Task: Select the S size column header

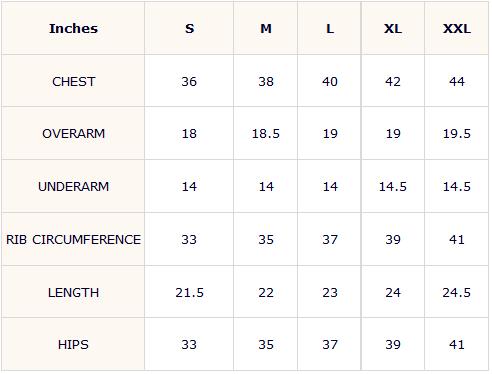Action: (189, 29)
